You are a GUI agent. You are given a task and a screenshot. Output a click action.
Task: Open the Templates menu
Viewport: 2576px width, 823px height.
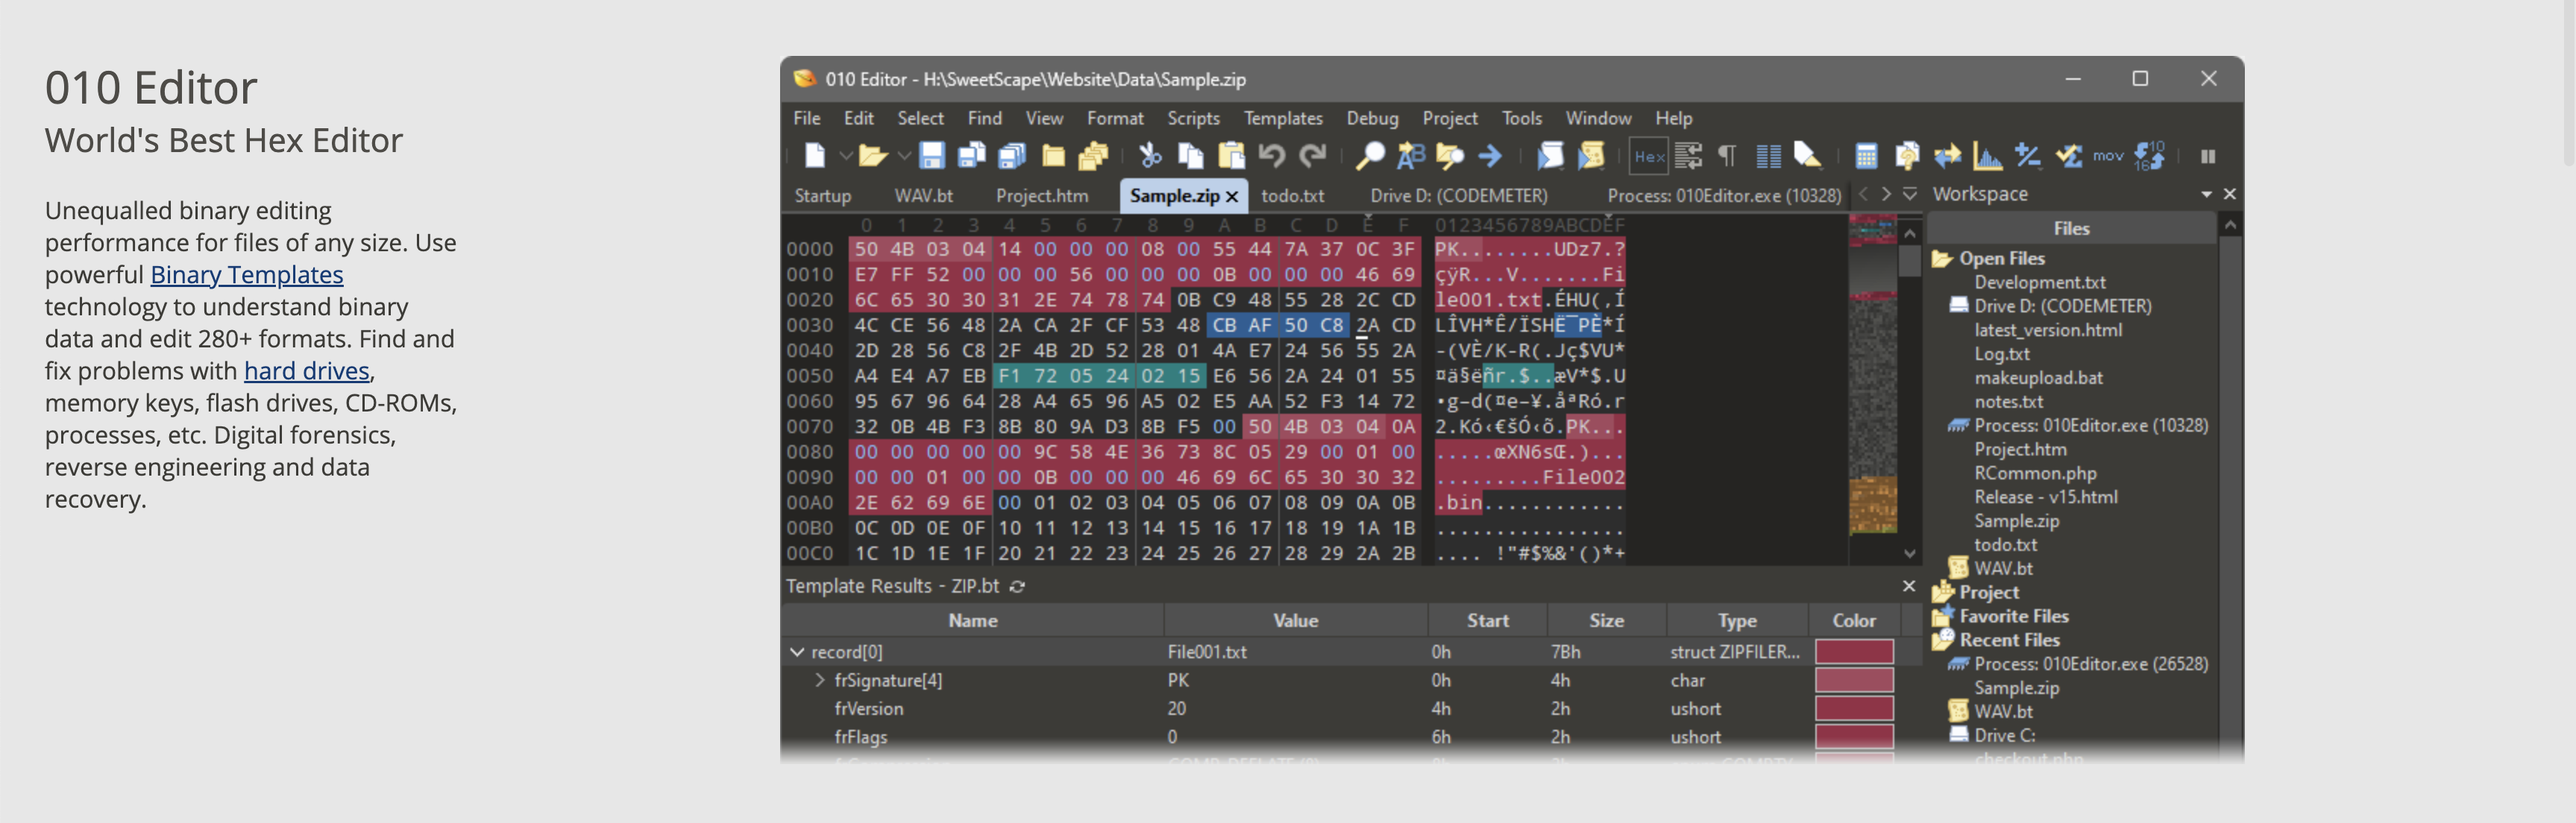click(x=1283, y=118)
